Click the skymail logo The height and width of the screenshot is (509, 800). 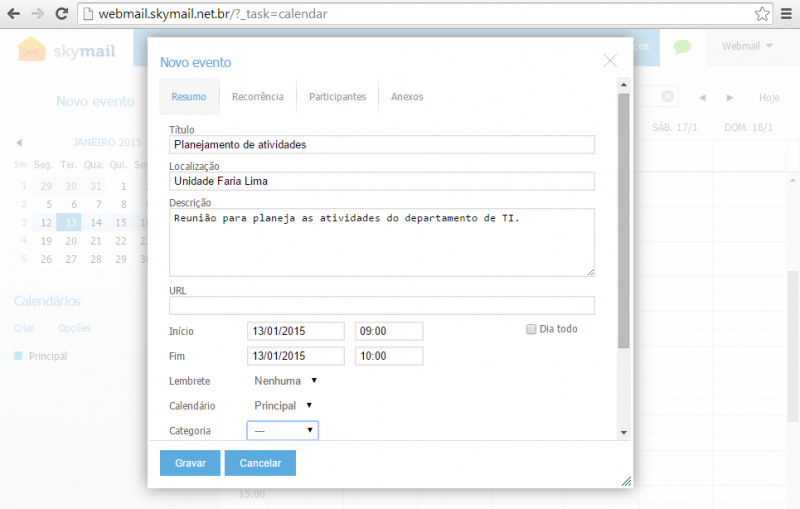pos(66,50)
